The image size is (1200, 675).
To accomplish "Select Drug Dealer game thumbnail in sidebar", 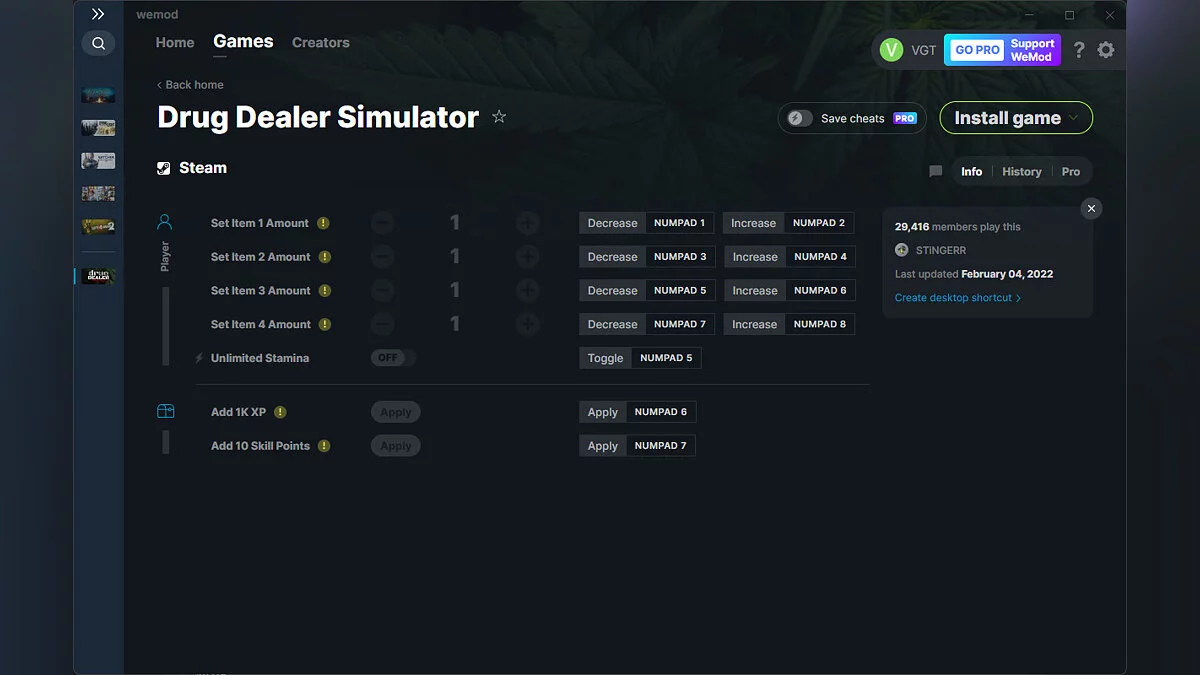I will [x=98, y=276].
